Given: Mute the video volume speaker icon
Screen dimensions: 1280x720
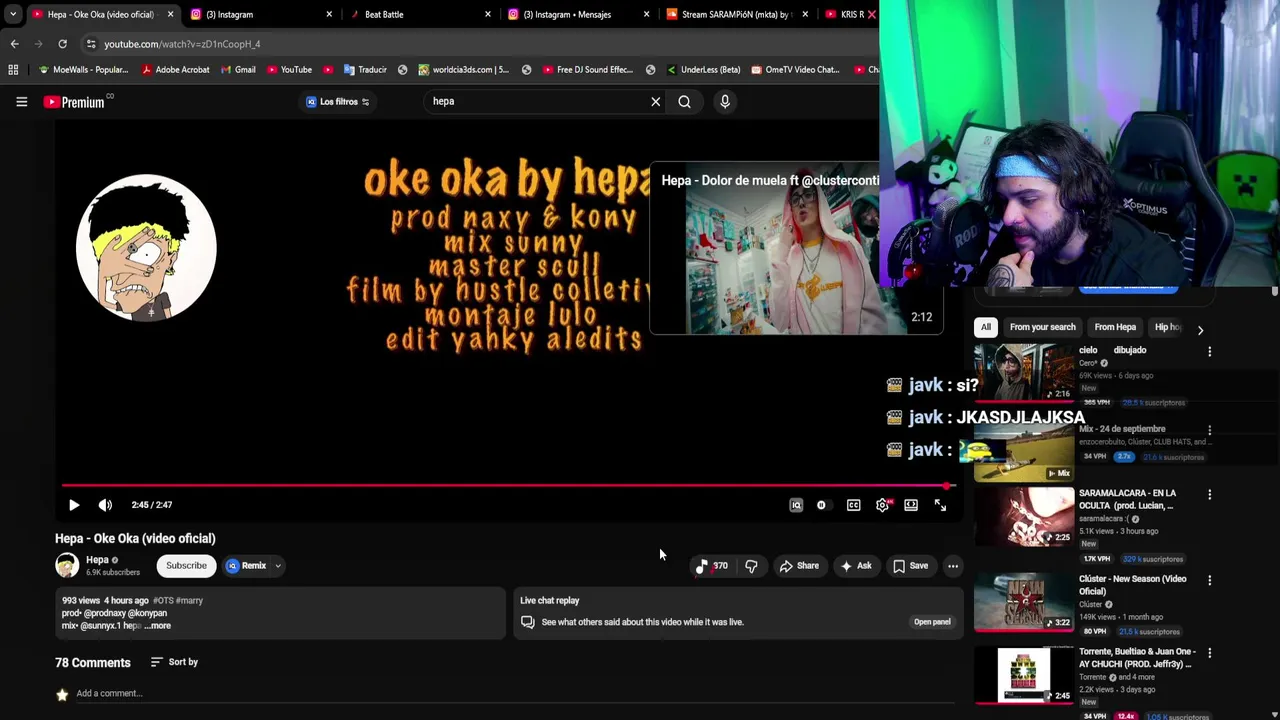Looking at the screenshot, I should point(105,505).
